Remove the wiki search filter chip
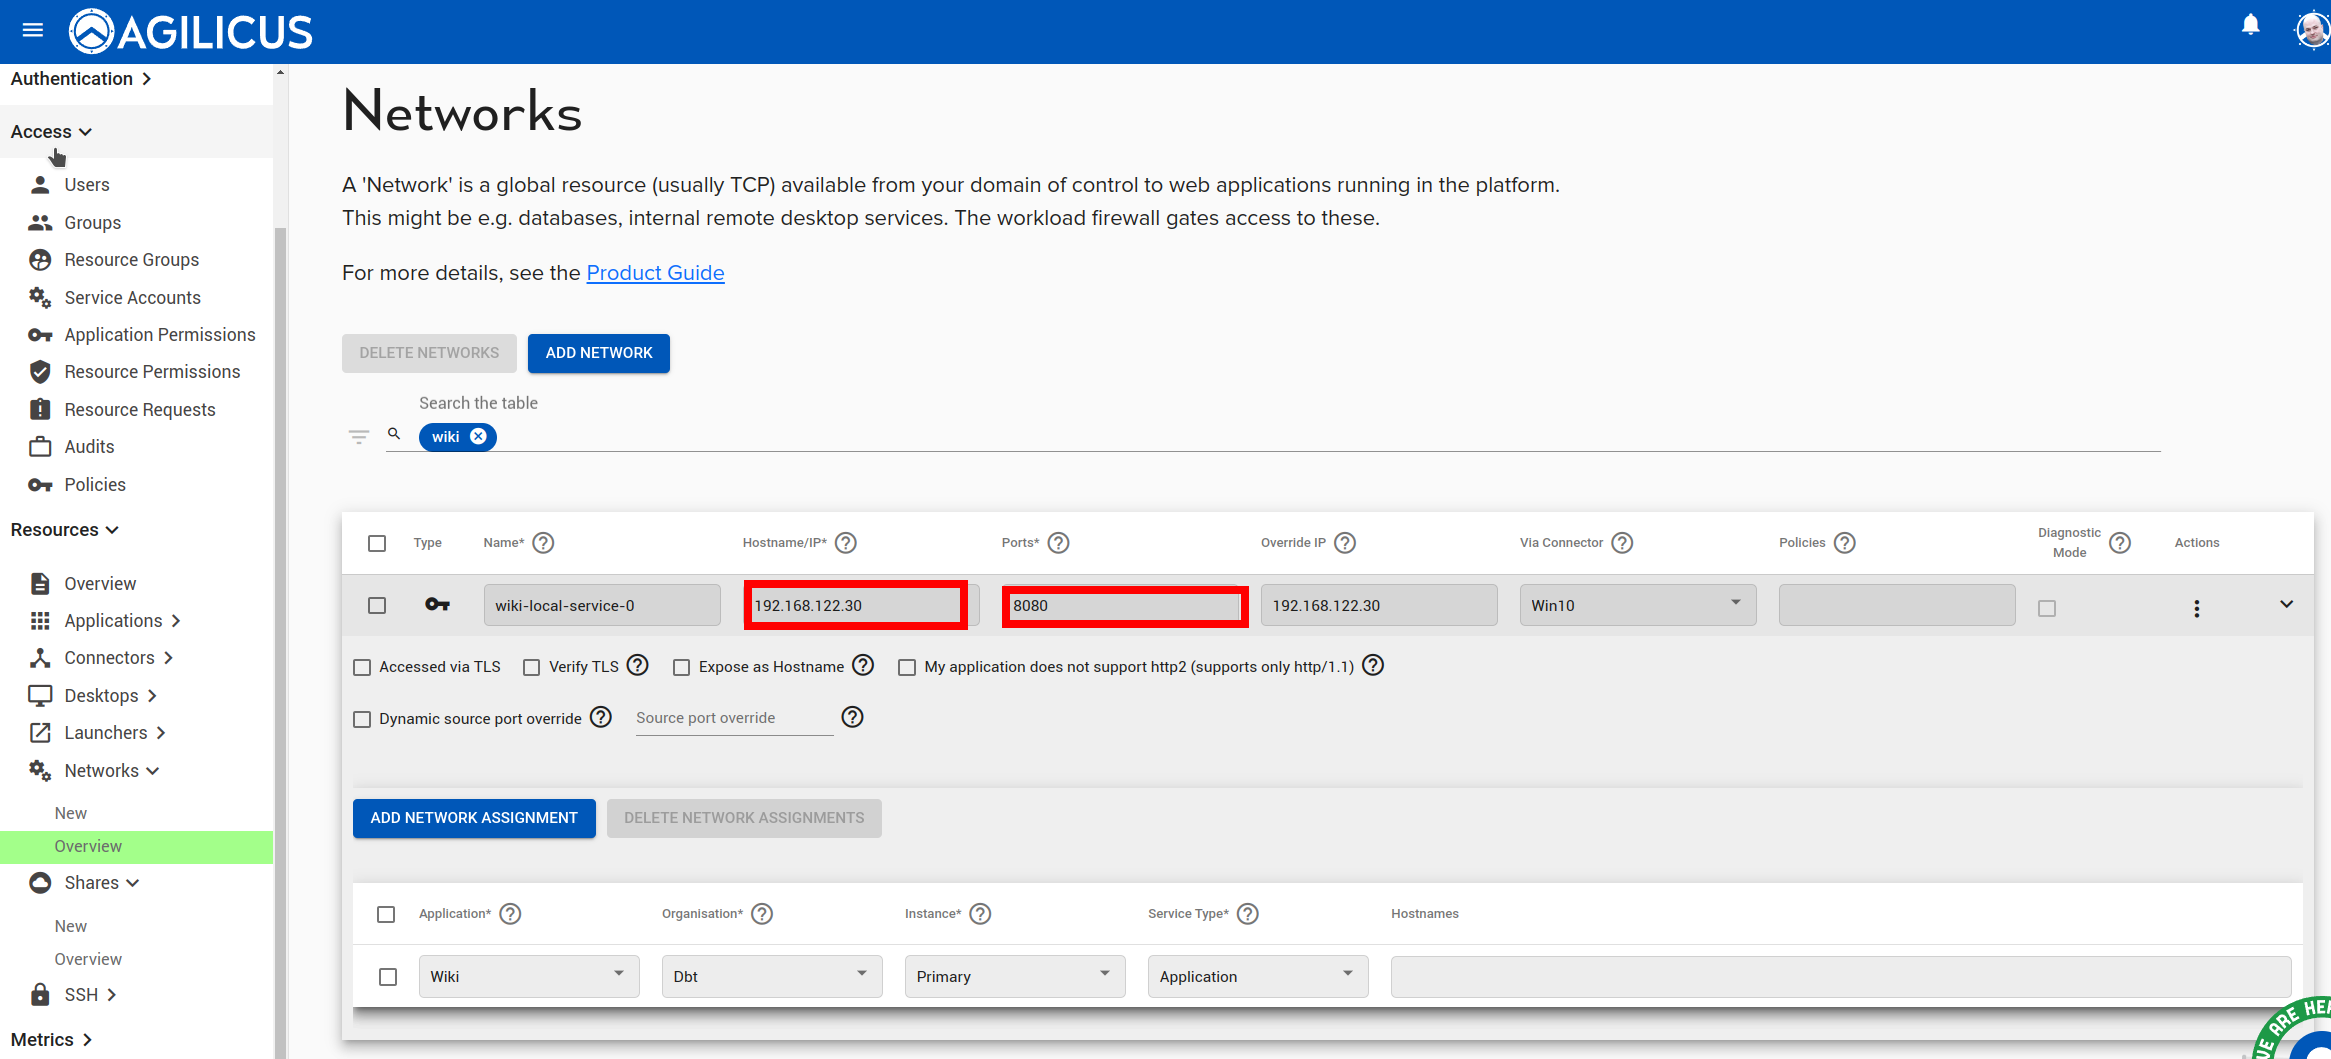Image resolution: width=2331 pixels, height=1059 pixels. [479, 437]
